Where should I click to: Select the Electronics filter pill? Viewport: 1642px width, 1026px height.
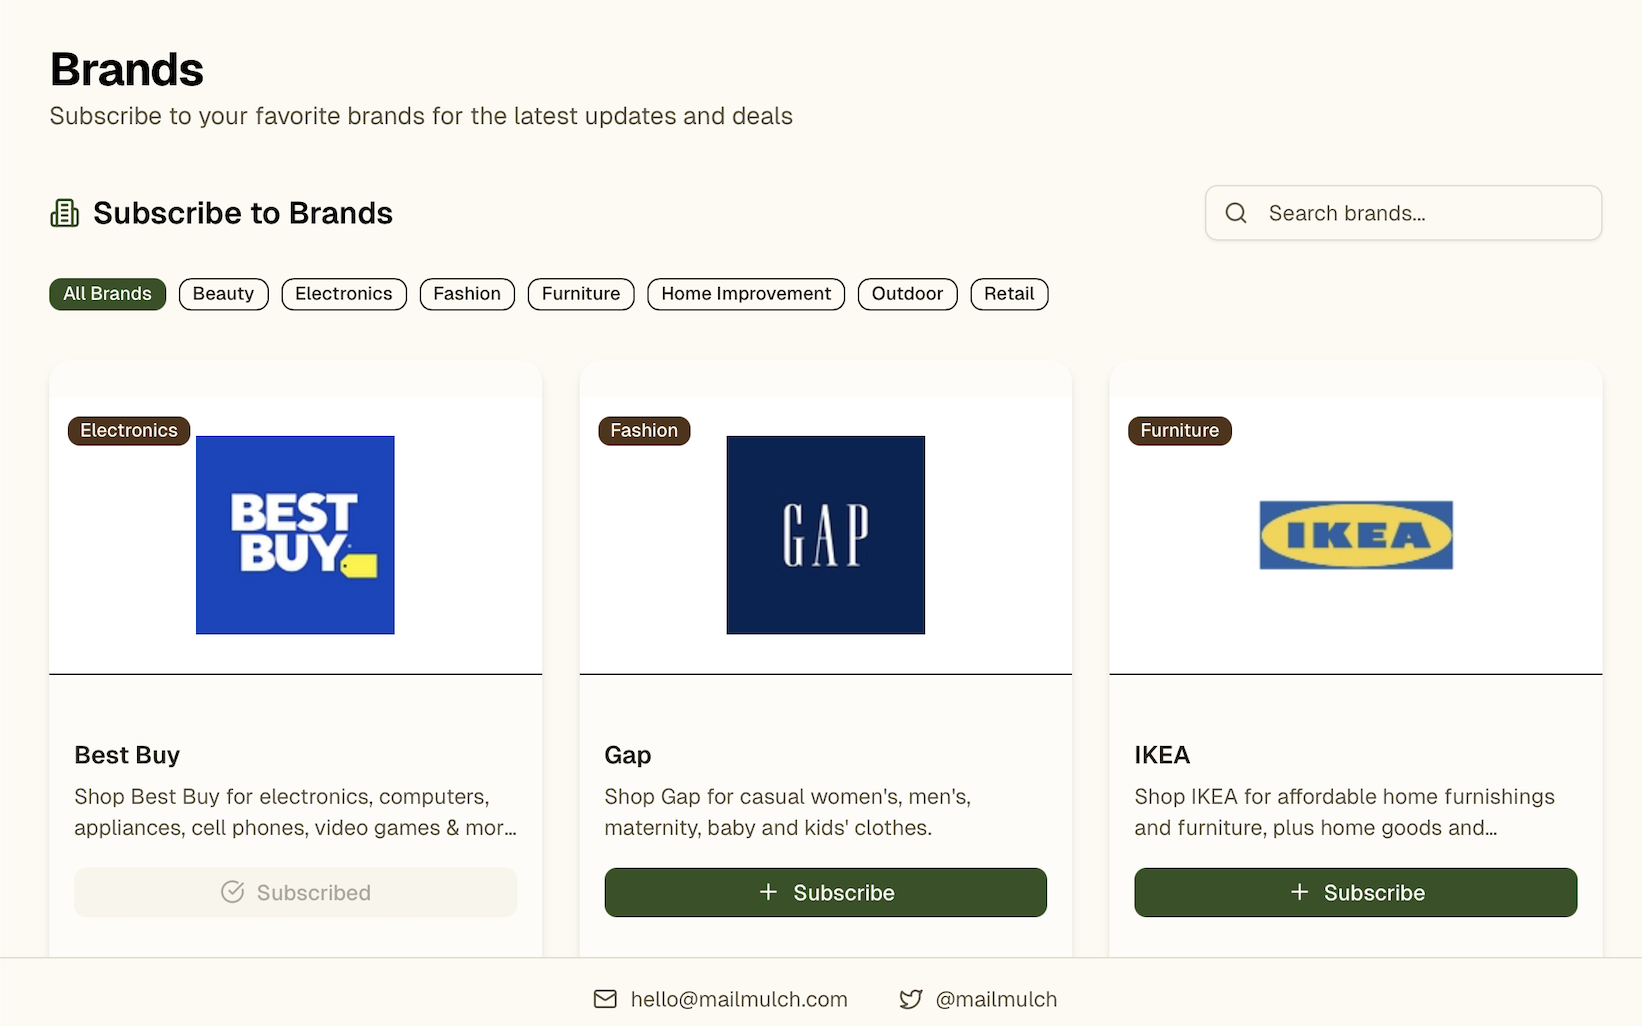343,293
